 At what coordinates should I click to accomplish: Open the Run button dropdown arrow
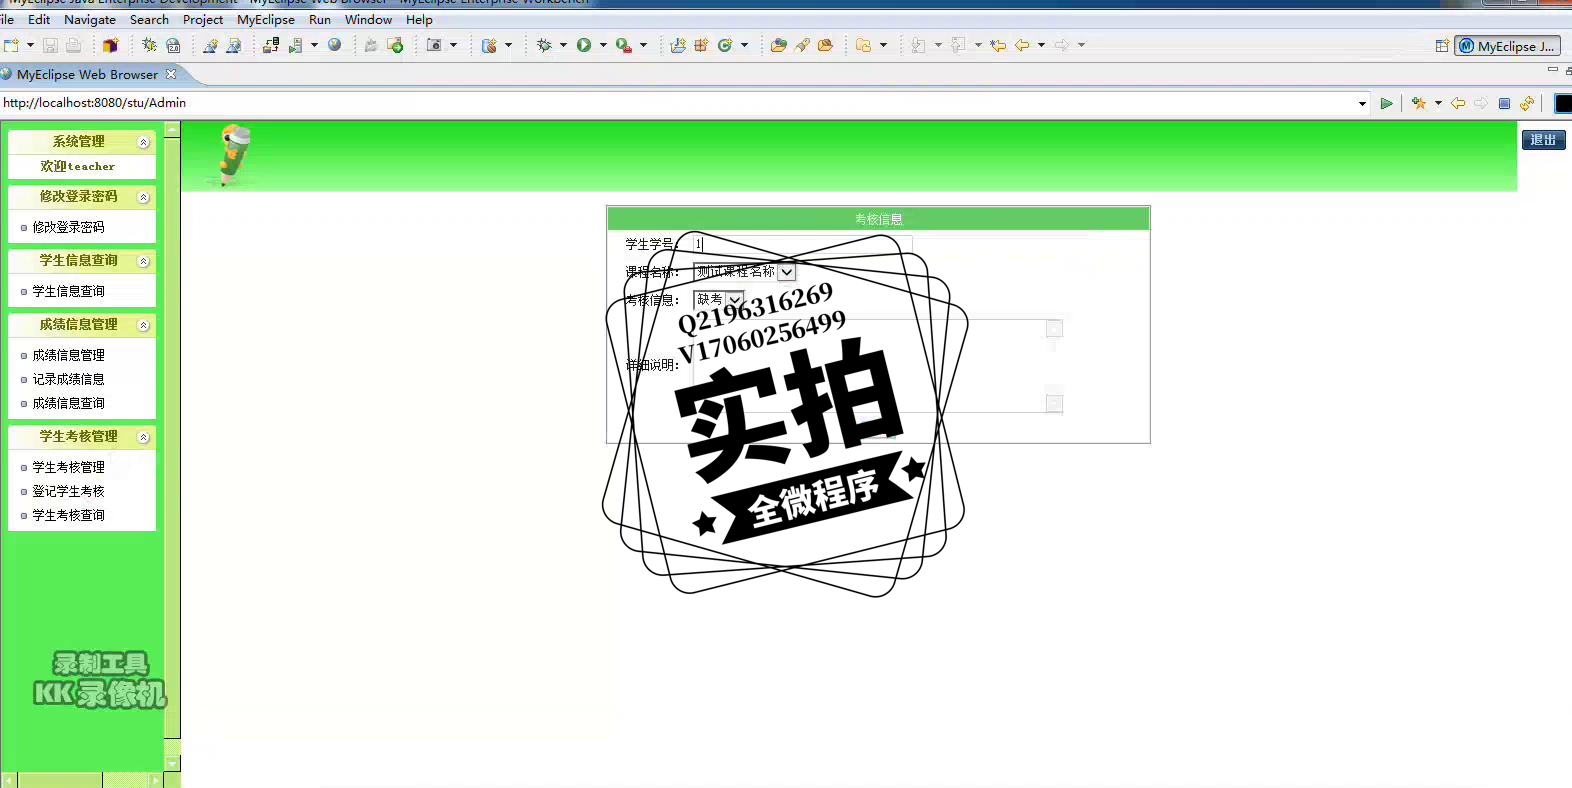[x=603, y=45]
